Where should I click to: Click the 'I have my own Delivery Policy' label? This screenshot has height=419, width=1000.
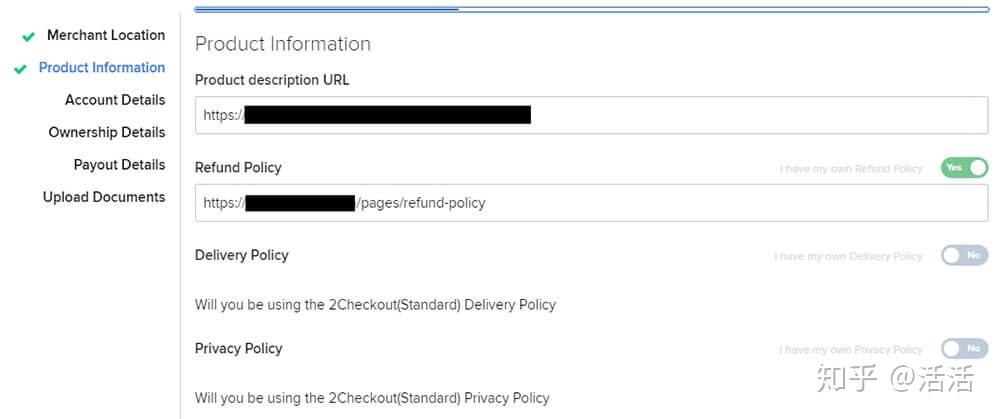click(848, 257)
